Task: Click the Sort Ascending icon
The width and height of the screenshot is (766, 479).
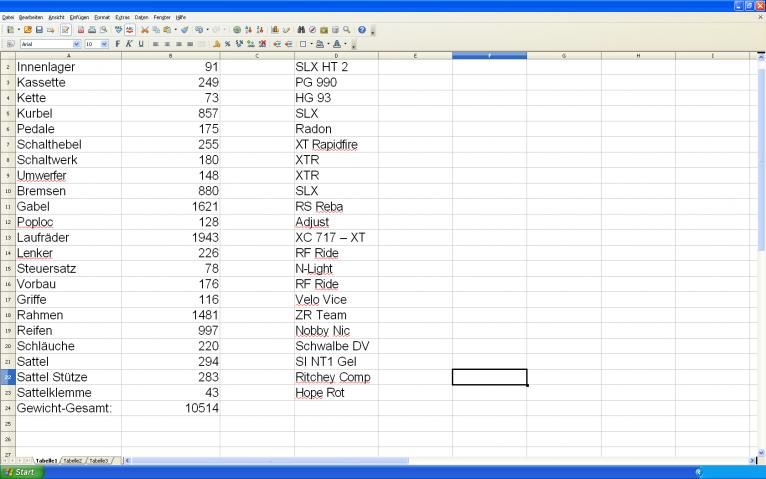Action: pos(249,30)
